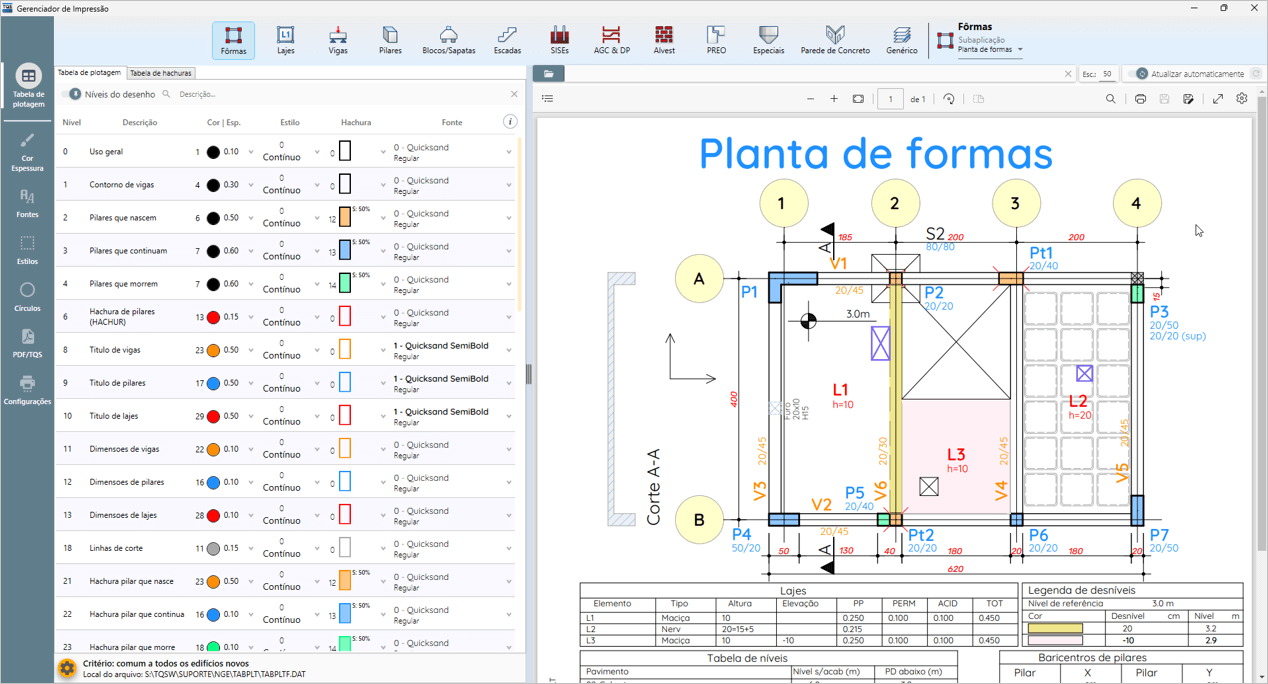This screenshot has width=1268, height=684.
Task: Toggle the Níveis do desenho switch
Action: [72, 94]
